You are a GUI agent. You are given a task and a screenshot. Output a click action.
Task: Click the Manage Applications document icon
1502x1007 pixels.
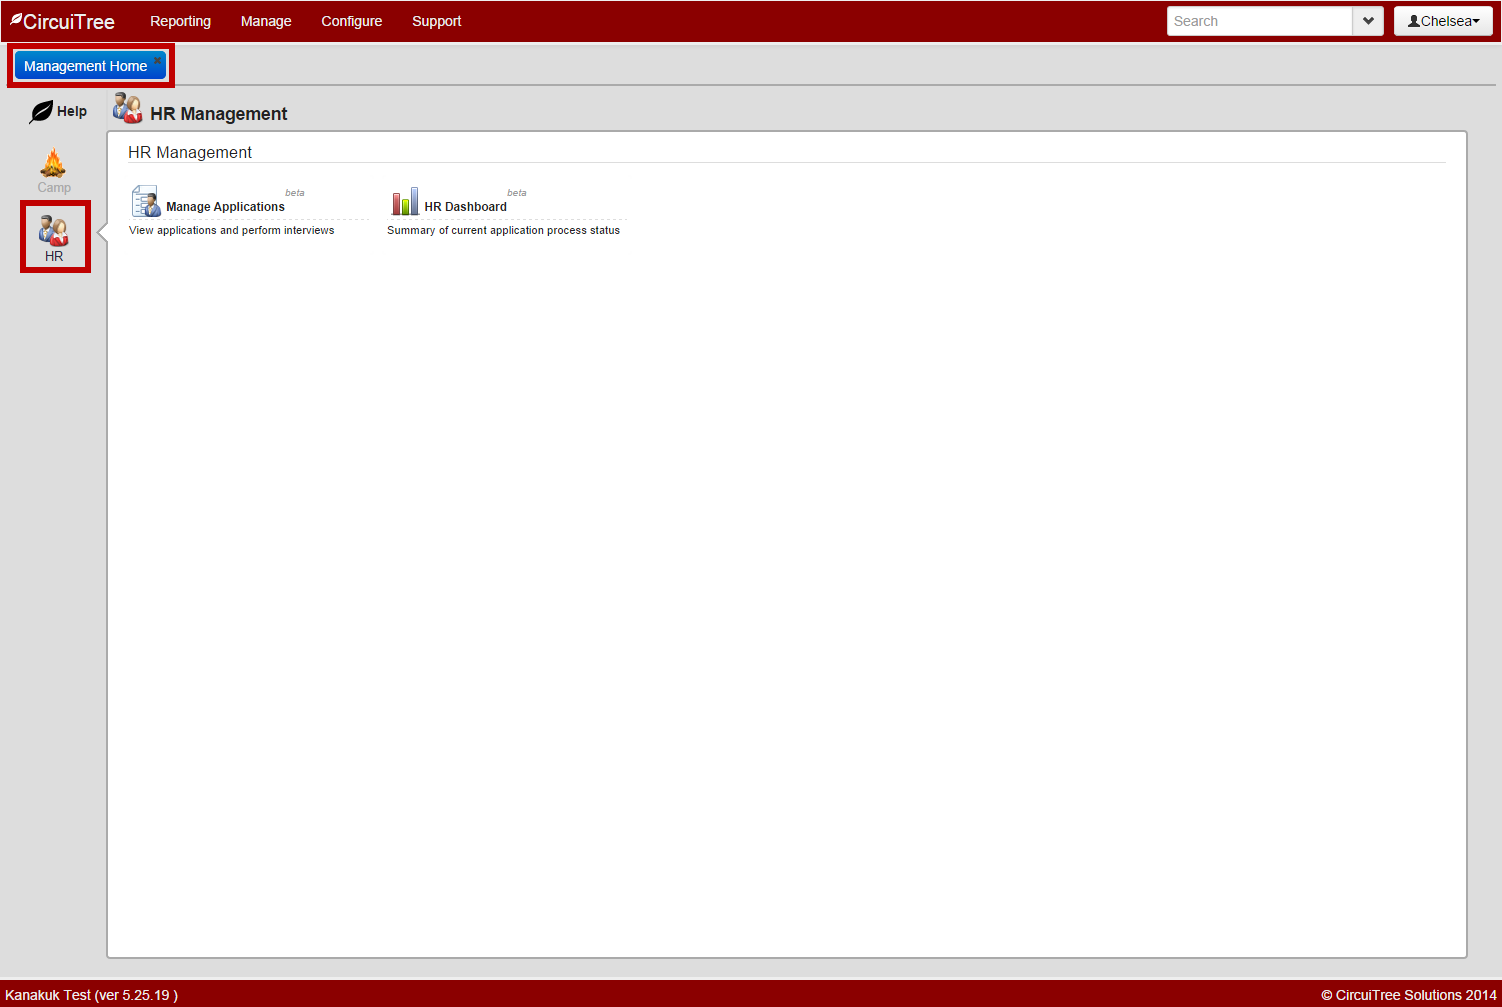(x=146, y=201)
